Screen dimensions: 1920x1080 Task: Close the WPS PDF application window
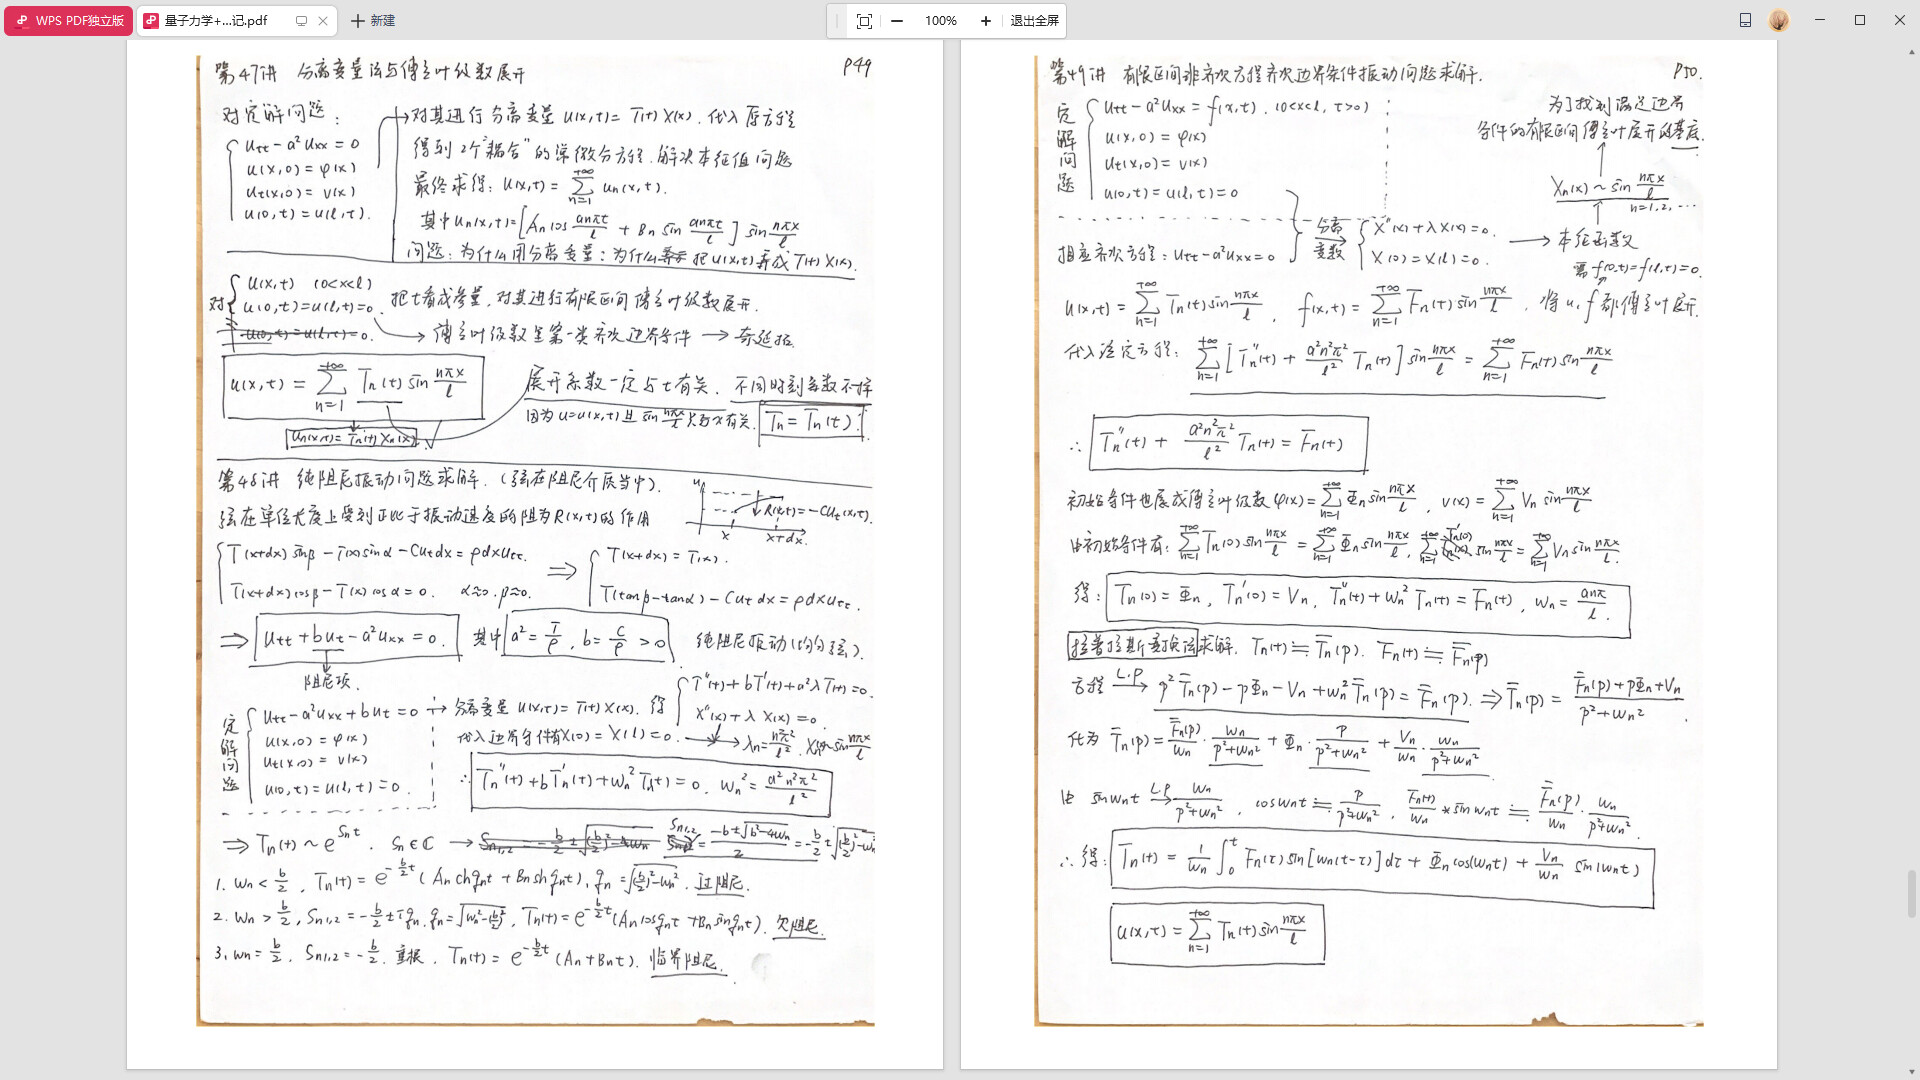(1900, 20)
